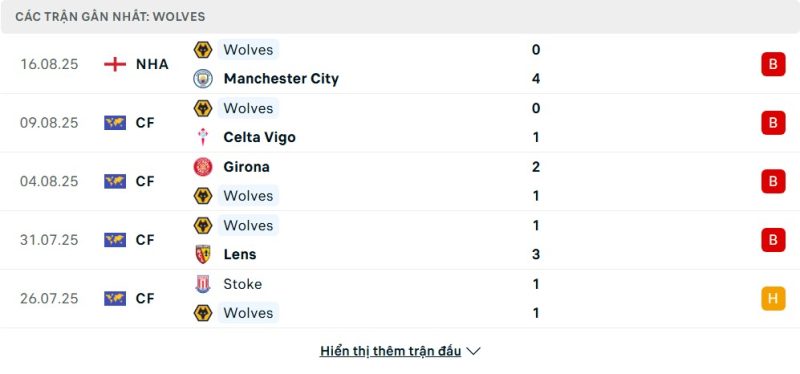Open the match dated 31.07.25
The image size is (800, 374).
pyautogui.click(x=400, y=240)
